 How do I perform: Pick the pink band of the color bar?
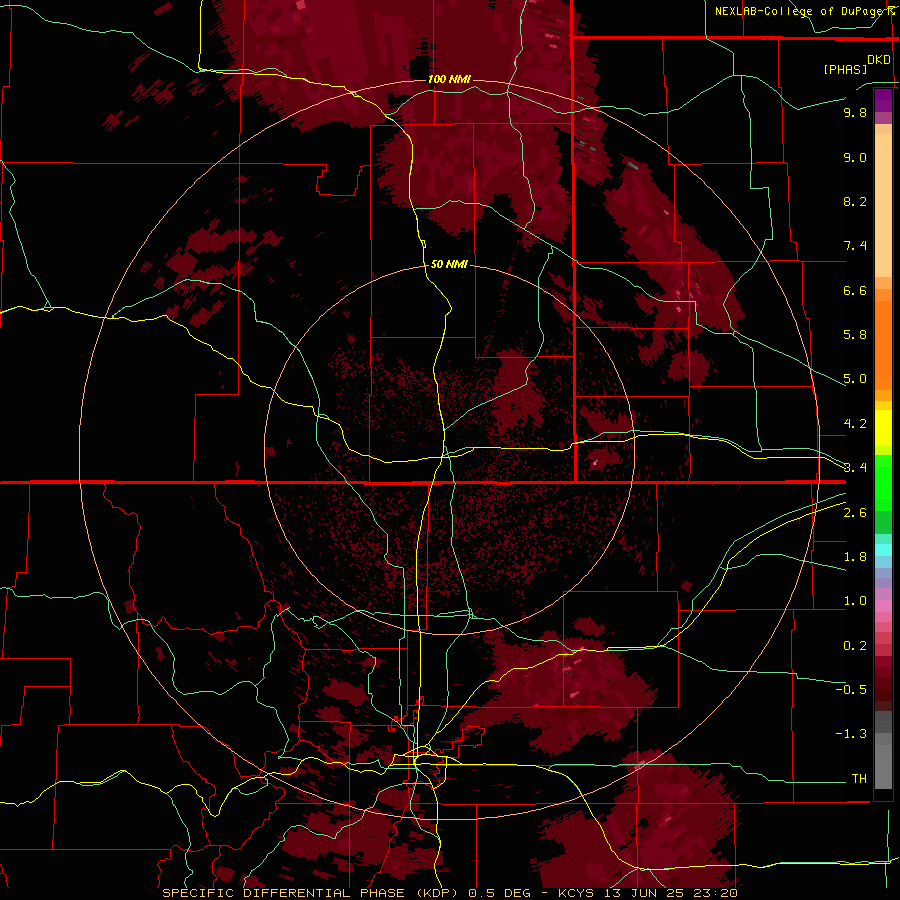883,606
